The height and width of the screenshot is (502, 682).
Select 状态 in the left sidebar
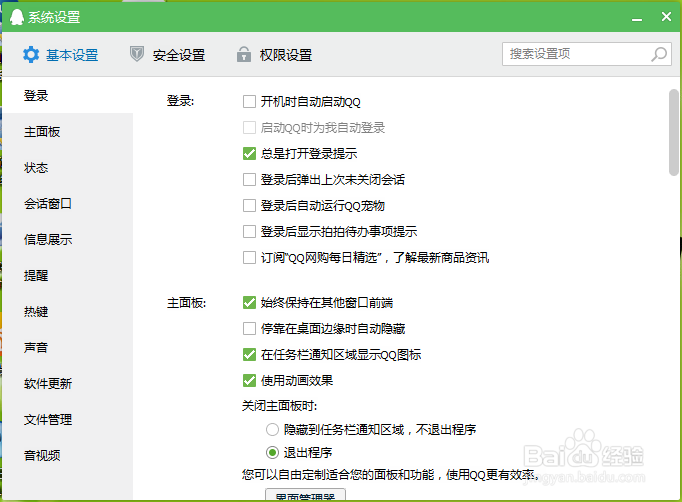(68, 168)
